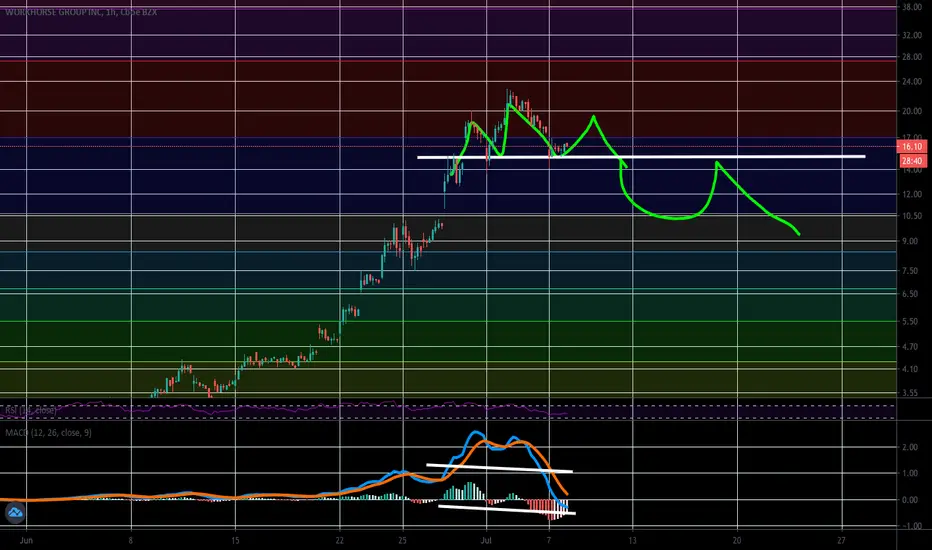Image resolution: width=932 pixels, height=550 pixels.
Task: Click the 16.10 current price tag
Action: (911, 146)
